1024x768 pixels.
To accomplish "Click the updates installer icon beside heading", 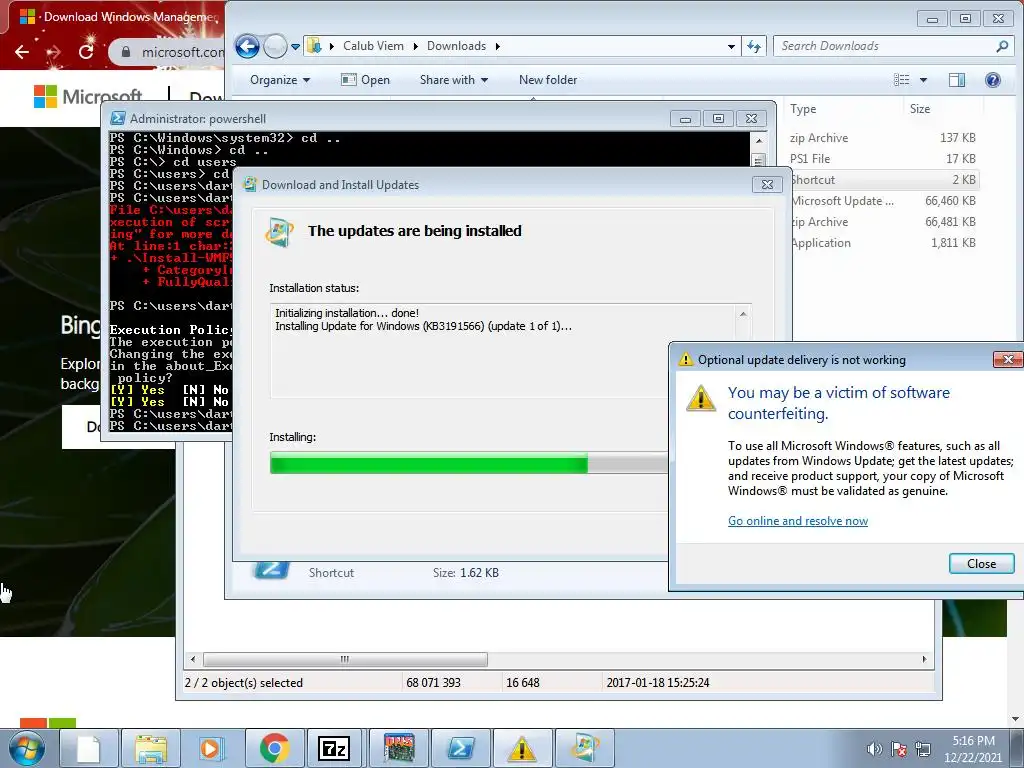I will (280, 232).
